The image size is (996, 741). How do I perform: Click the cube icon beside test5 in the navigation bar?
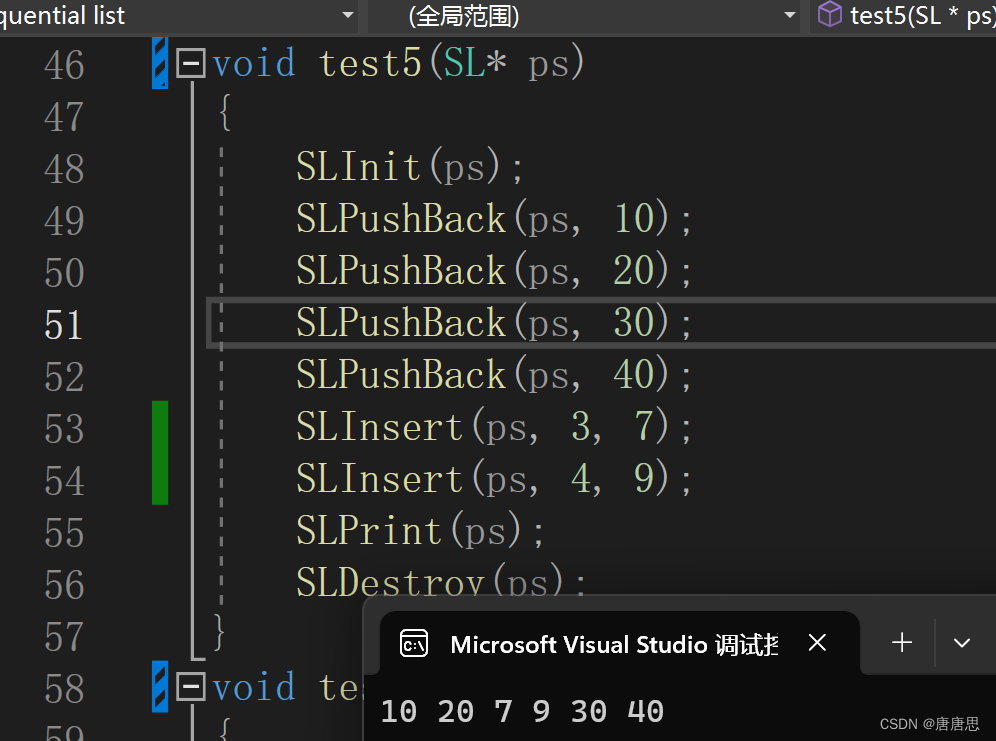click(829, 14)
